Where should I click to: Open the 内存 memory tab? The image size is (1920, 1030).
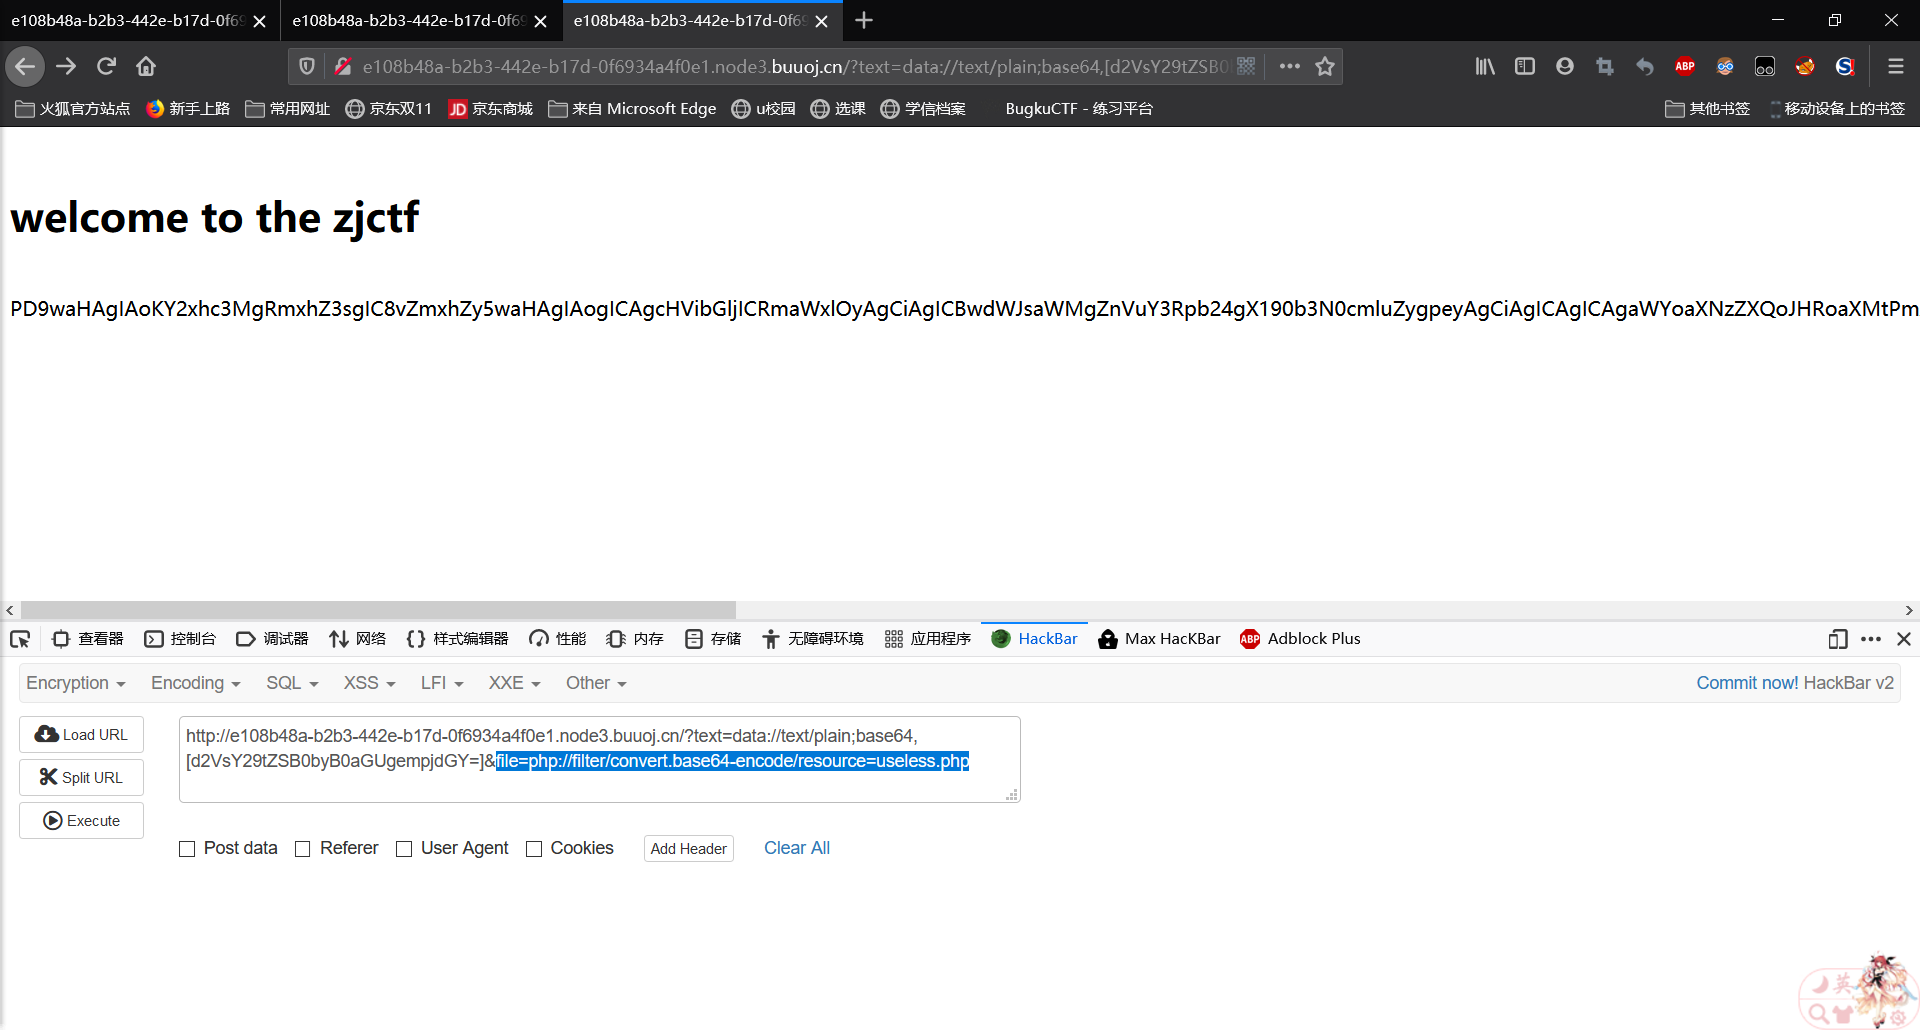[x=635, y=639]
